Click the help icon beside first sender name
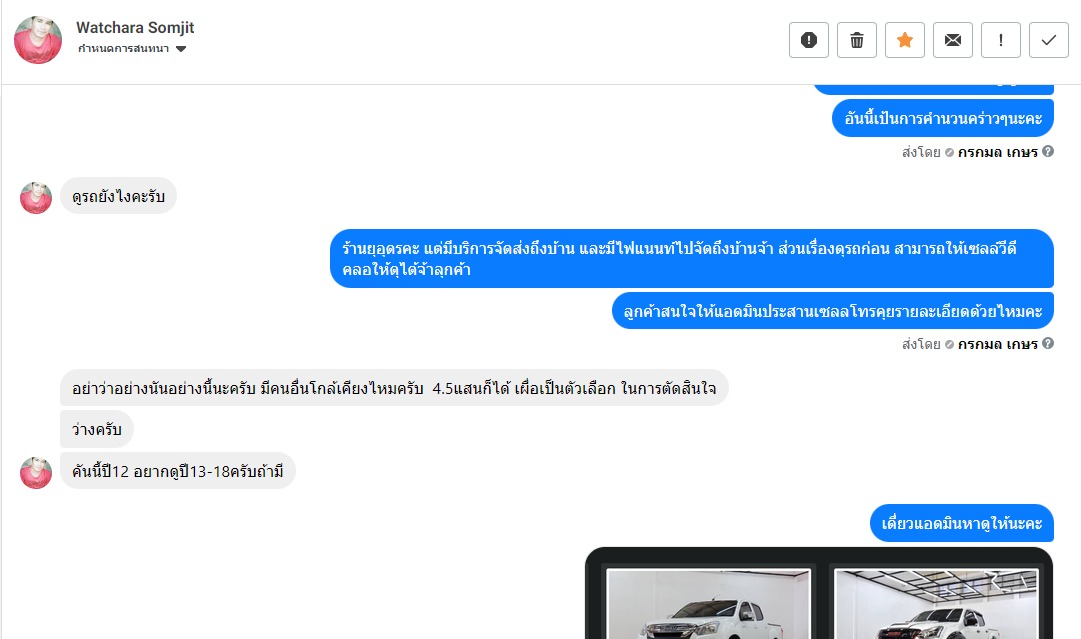 [1048, 152]
